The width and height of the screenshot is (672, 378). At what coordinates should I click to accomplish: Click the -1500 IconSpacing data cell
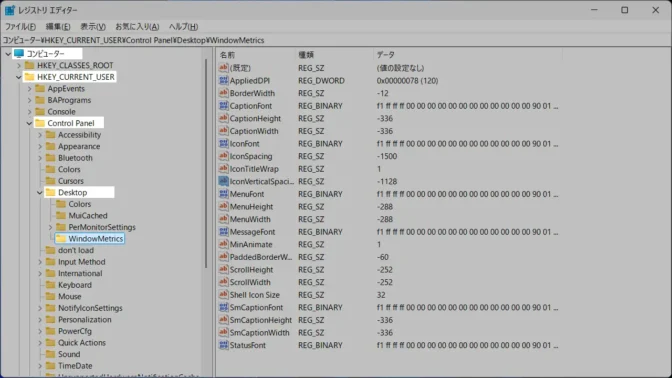387,156
